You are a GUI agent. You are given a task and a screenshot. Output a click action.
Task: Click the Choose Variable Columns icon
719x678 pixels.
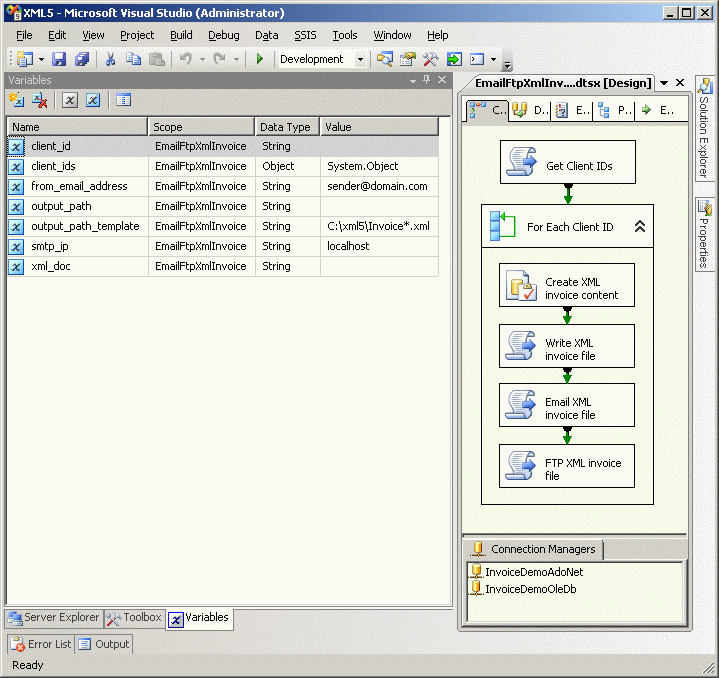[x=123, y=100]
